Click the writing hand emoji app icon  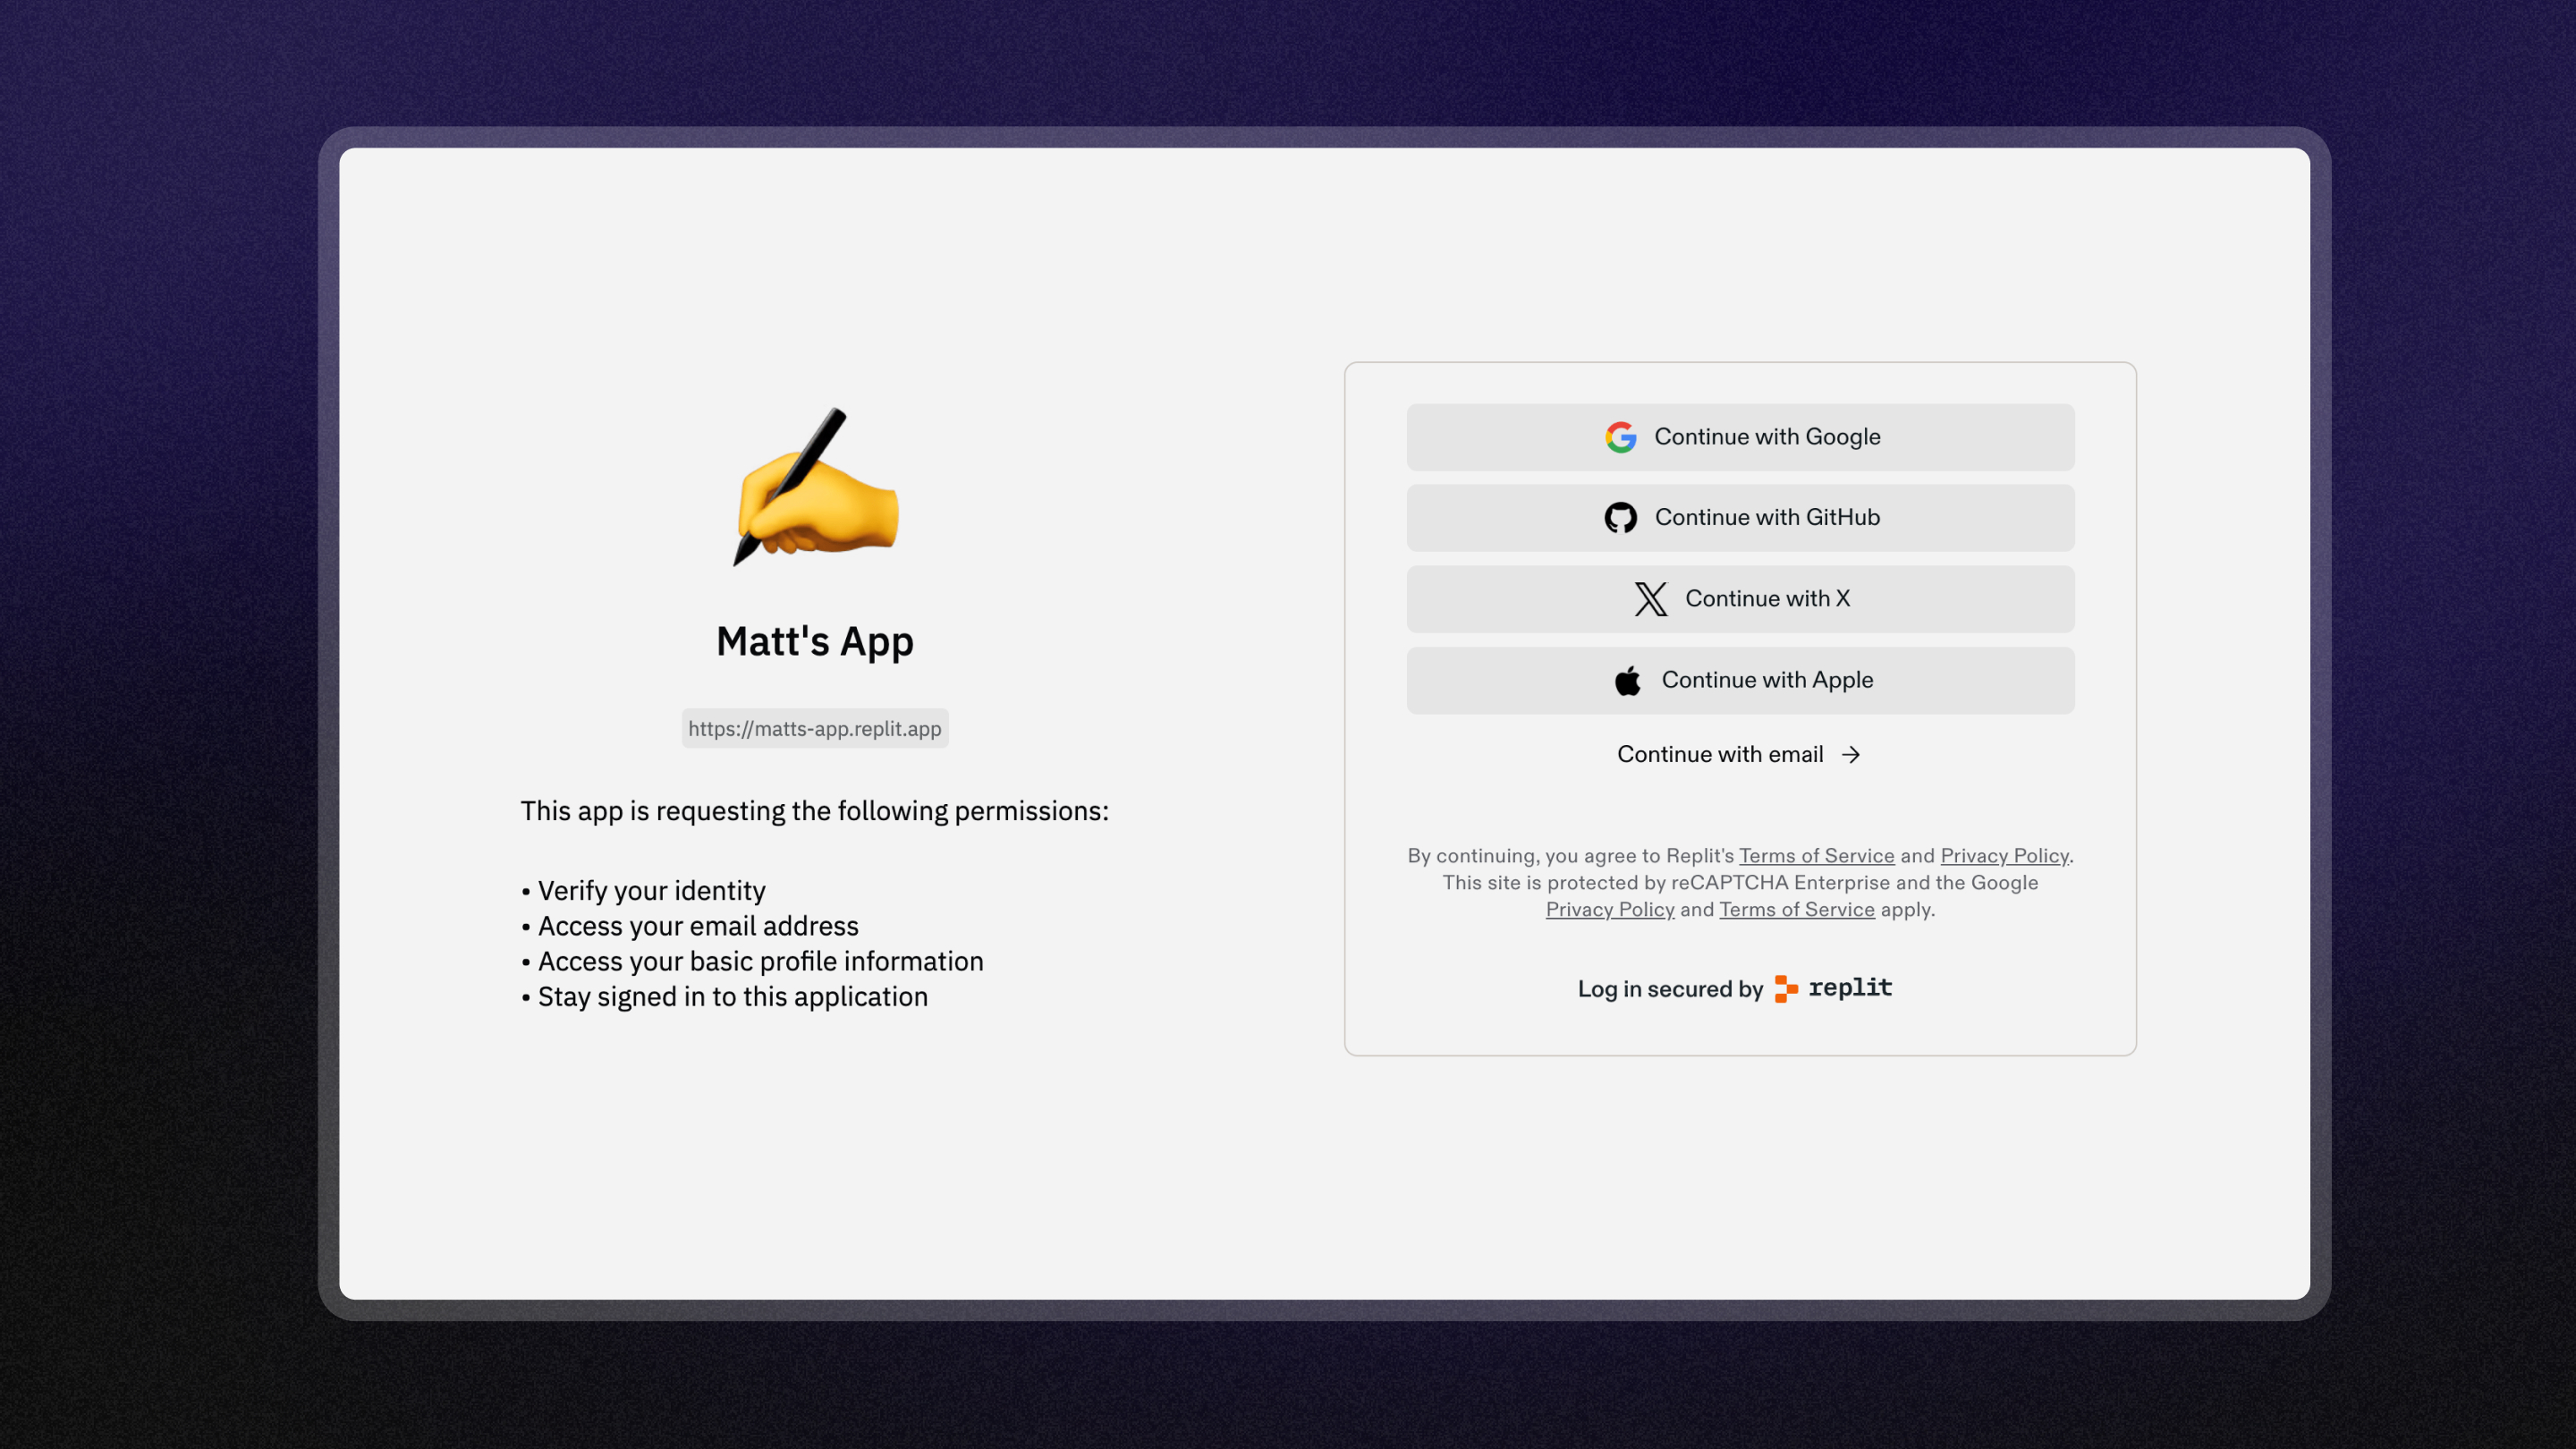tap(815, 487)
